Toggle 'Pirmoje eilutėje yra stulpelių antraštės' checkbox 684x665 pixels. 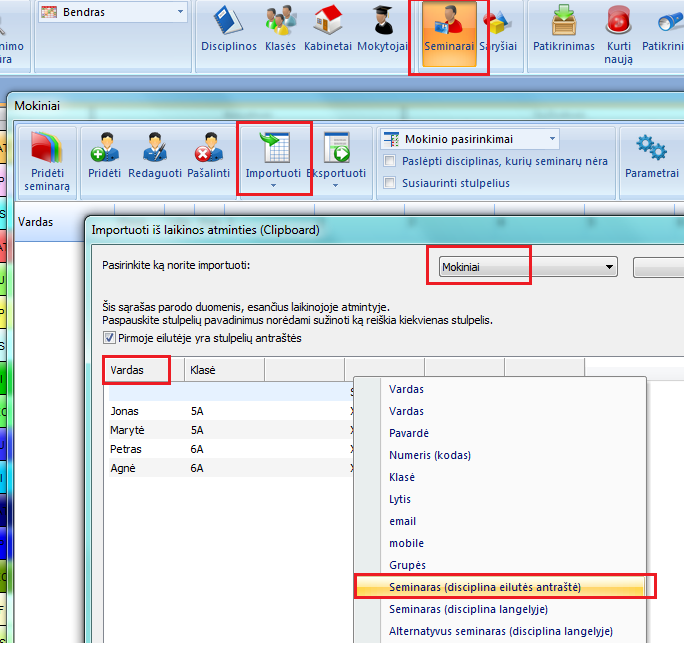click(x=109, y=338)
